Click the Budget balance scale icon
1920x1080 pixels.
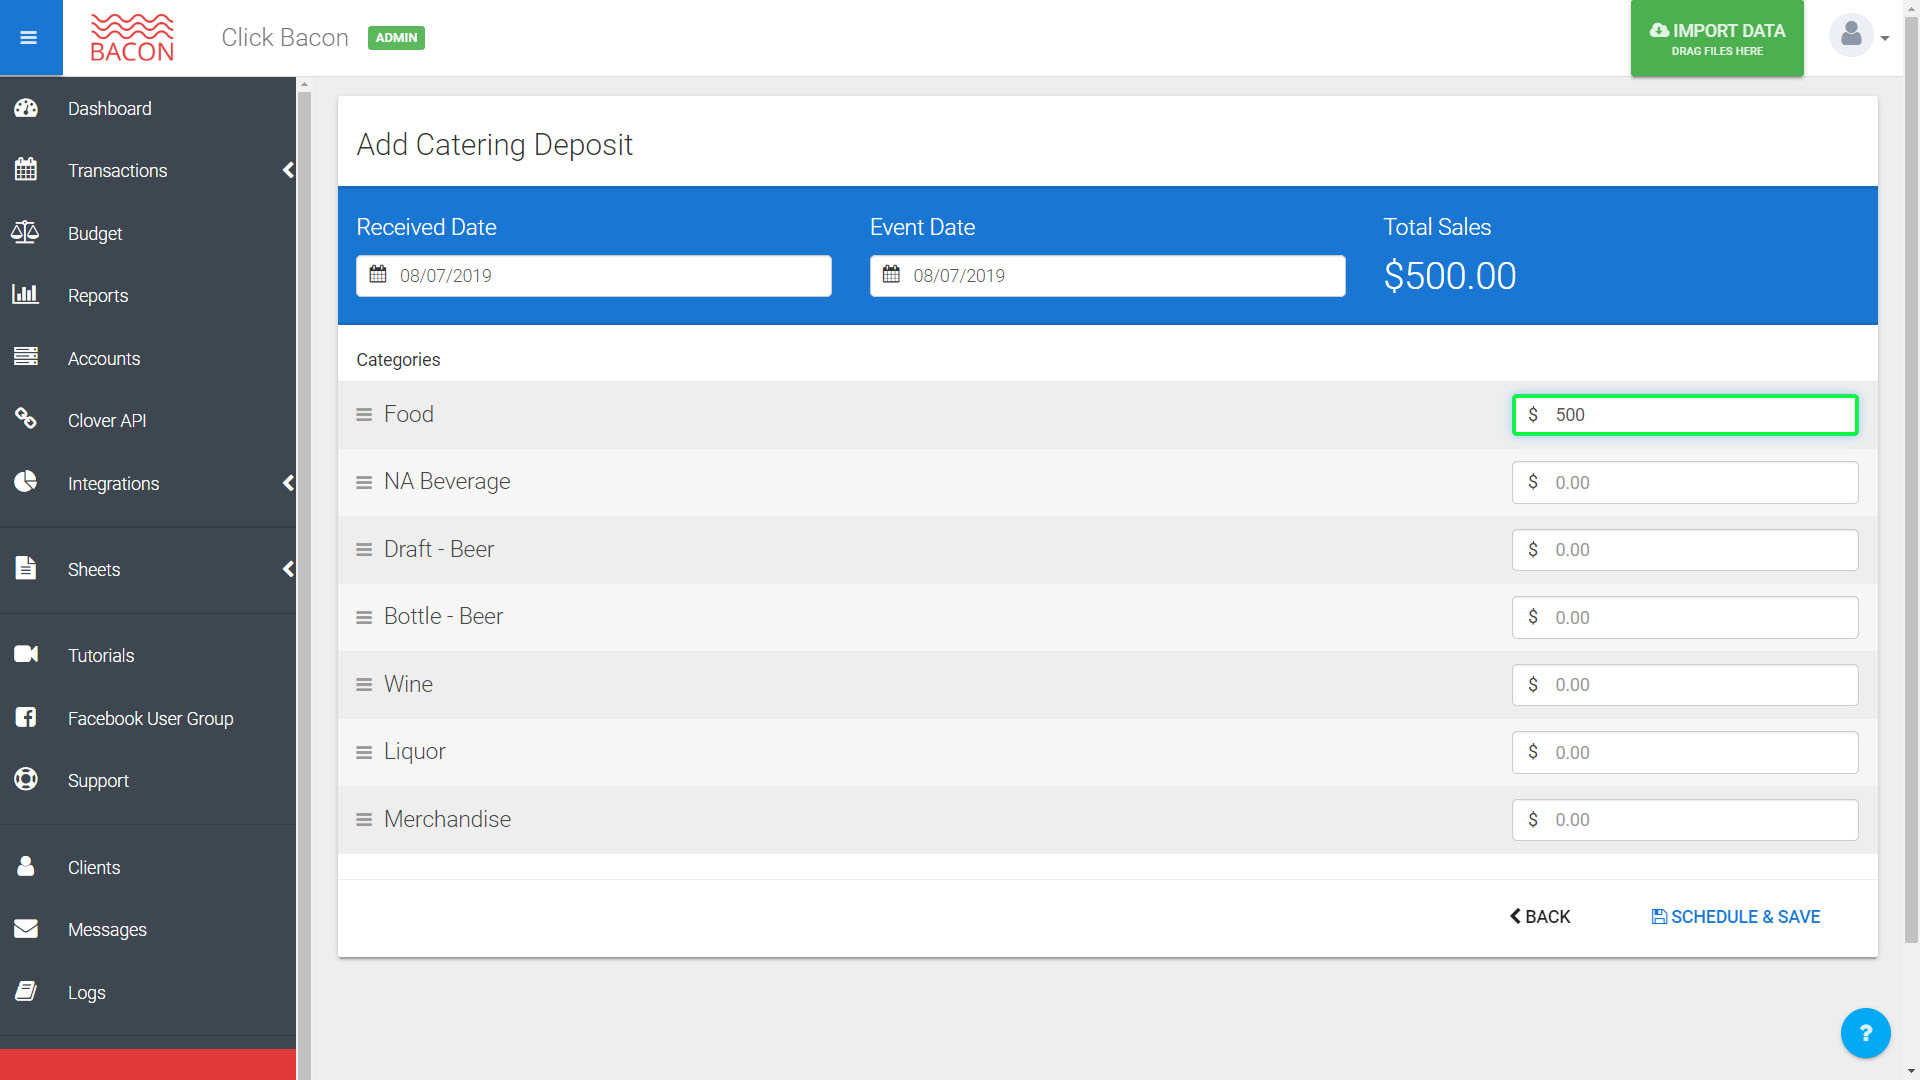click(x=26, y=233)
